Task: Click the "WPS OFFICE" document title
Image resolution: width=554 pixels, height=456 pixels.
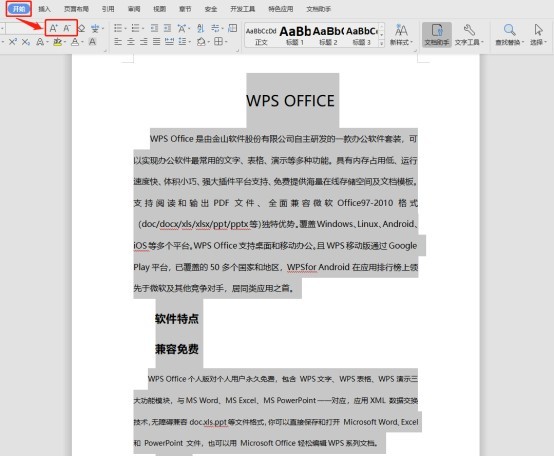Action: 290,101
